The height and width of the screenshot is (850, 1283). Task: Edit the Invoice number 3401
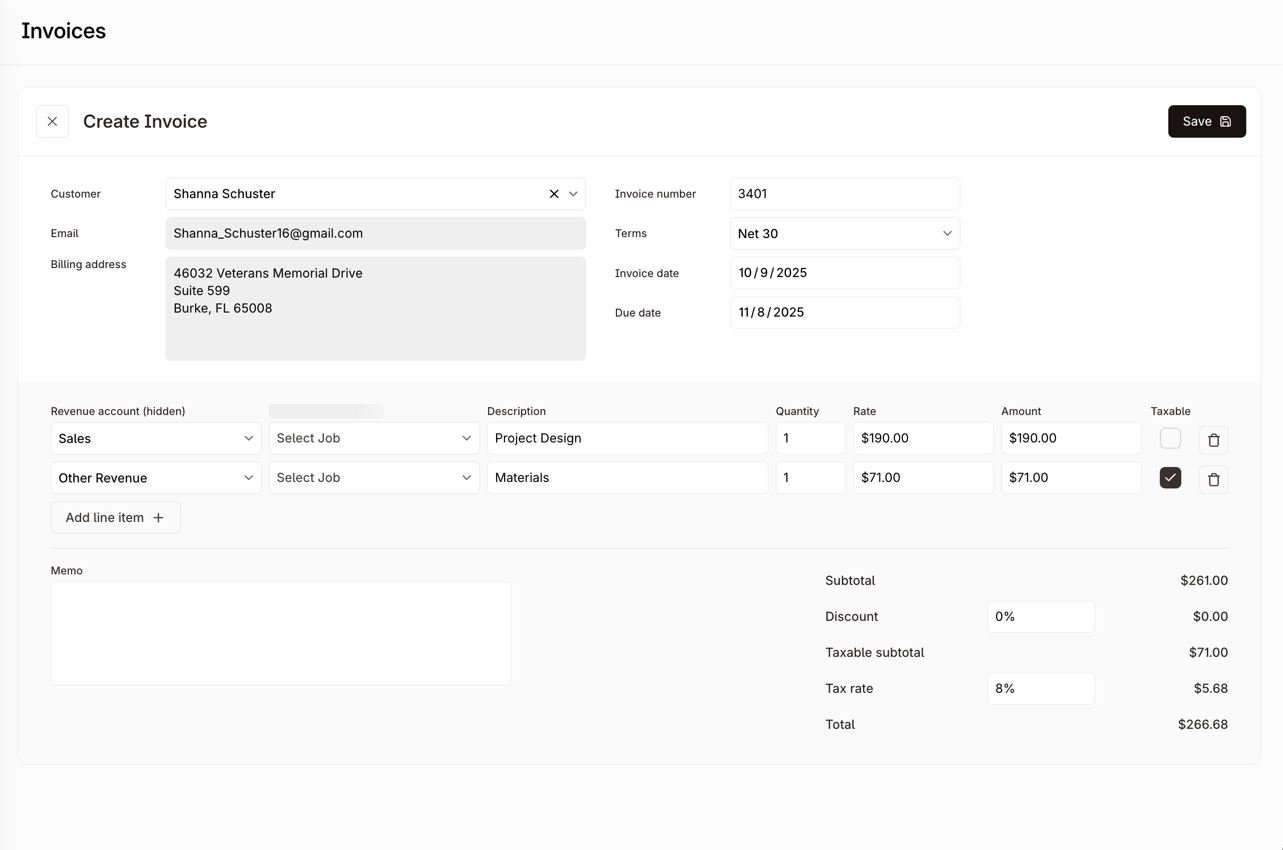tap(843, 193)
